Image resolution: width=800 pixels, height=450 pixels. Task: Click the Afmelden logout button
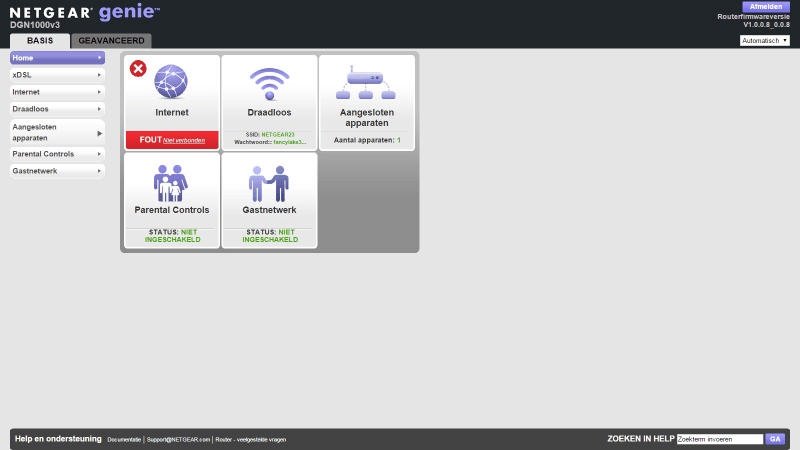tap(766, 7)
